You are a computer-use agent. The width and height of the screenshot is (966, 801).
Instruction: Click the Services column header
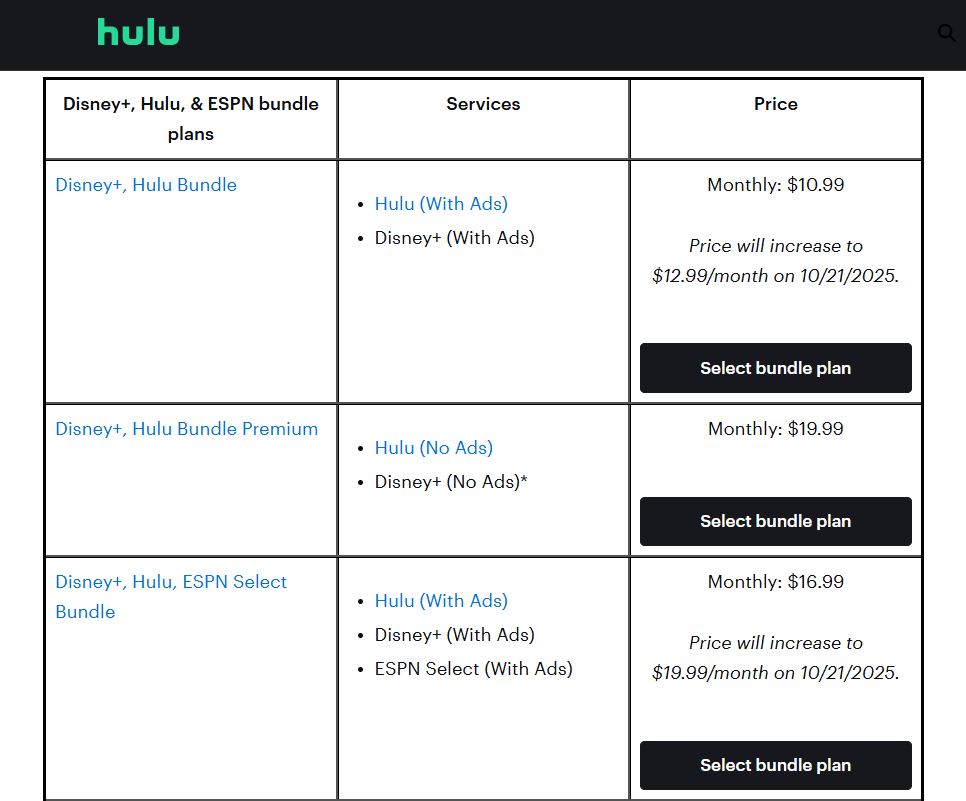(x=483, y=104)
